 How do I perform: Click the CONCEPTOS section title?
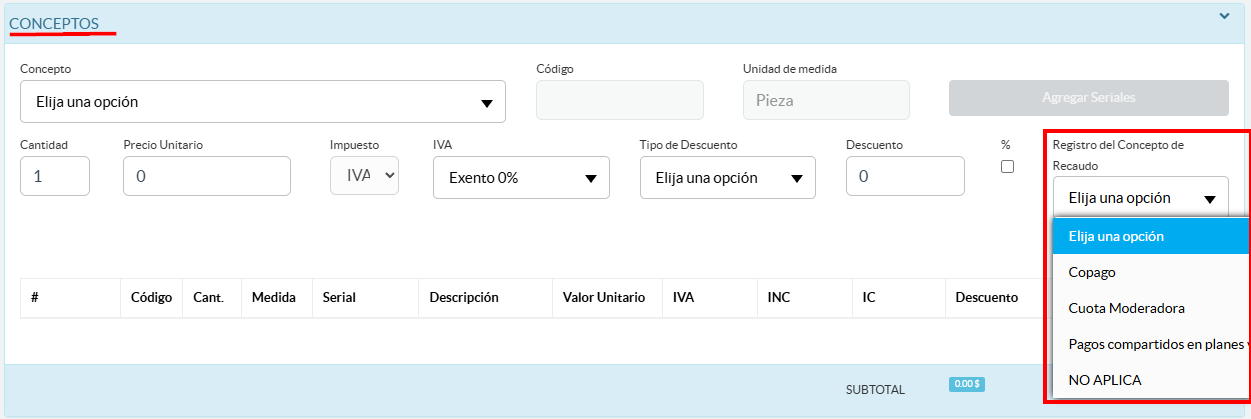61,22
